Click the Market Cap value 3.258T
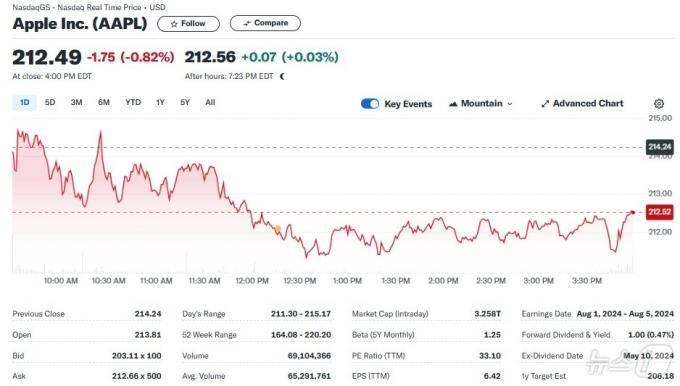This screenshot has width=680, height=386. pyautogui.click(x=487, y=314)
